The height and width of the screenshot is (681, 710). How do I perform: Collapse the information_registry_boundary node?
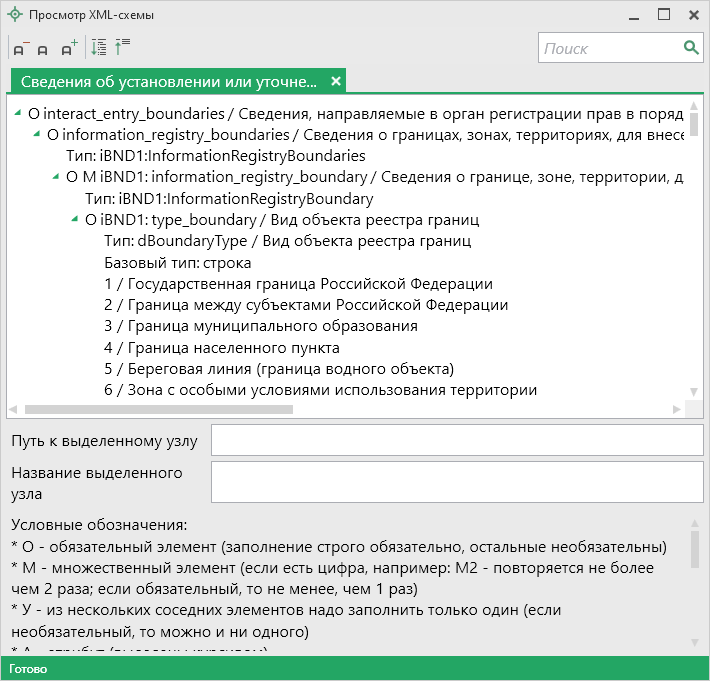click(x=57, y=177)
